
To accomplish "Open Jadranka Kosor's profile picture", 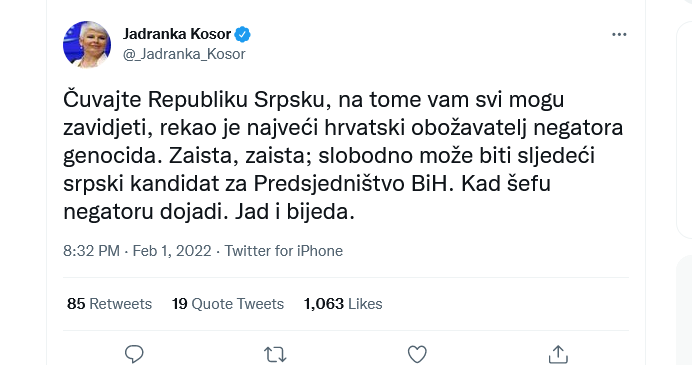I will coord(87,45).
